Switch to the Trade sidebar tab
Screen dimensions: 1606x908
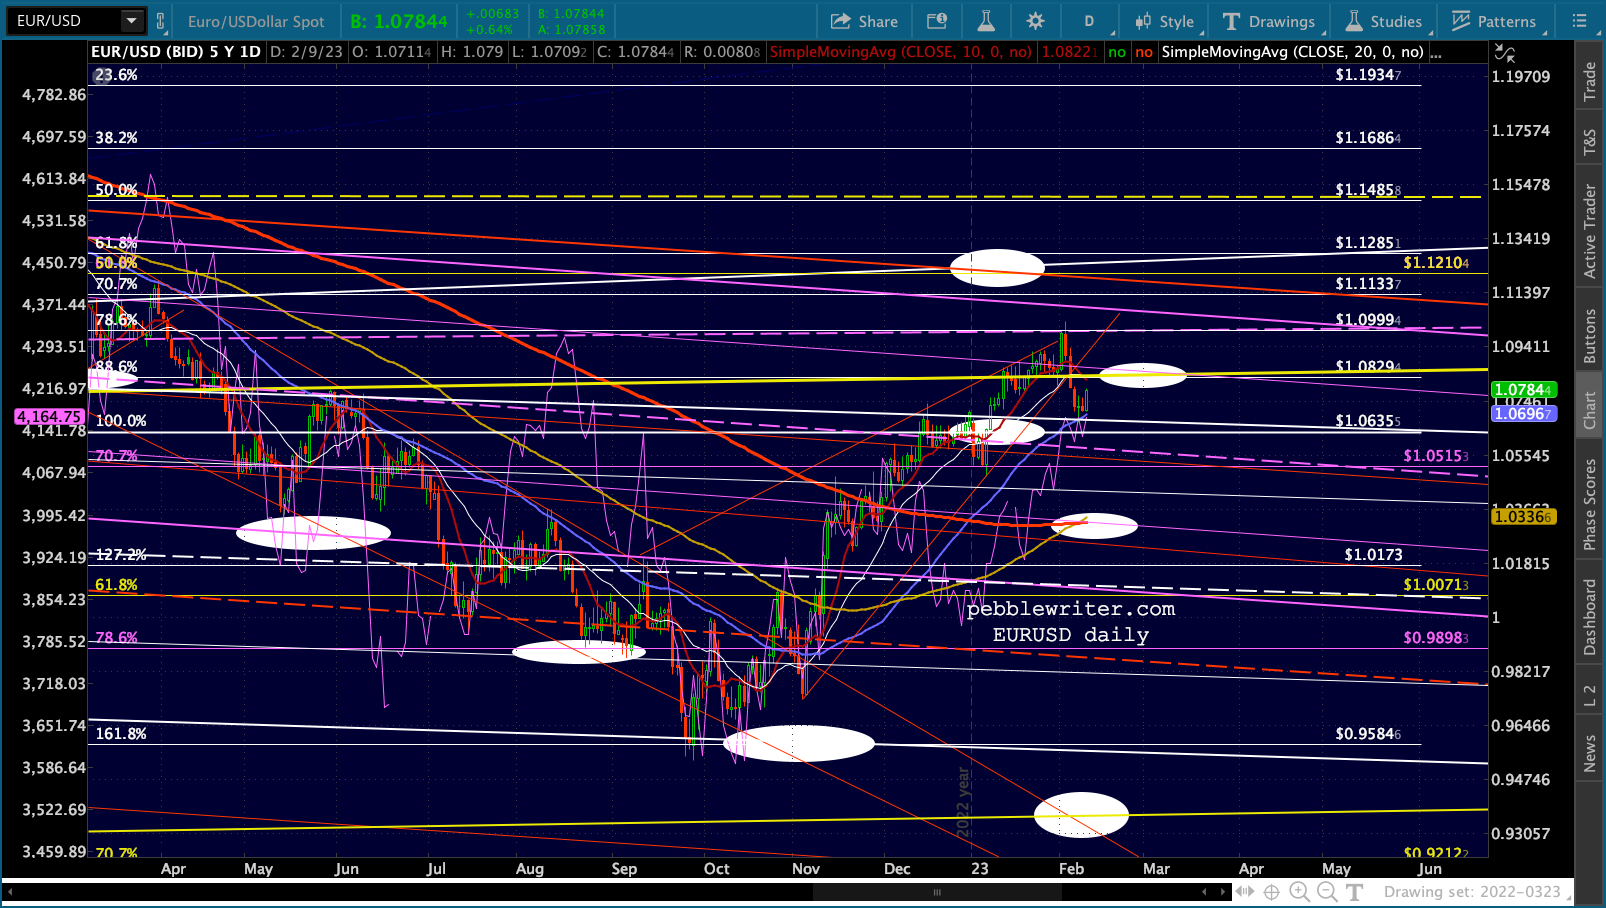tap(1589, 82)
